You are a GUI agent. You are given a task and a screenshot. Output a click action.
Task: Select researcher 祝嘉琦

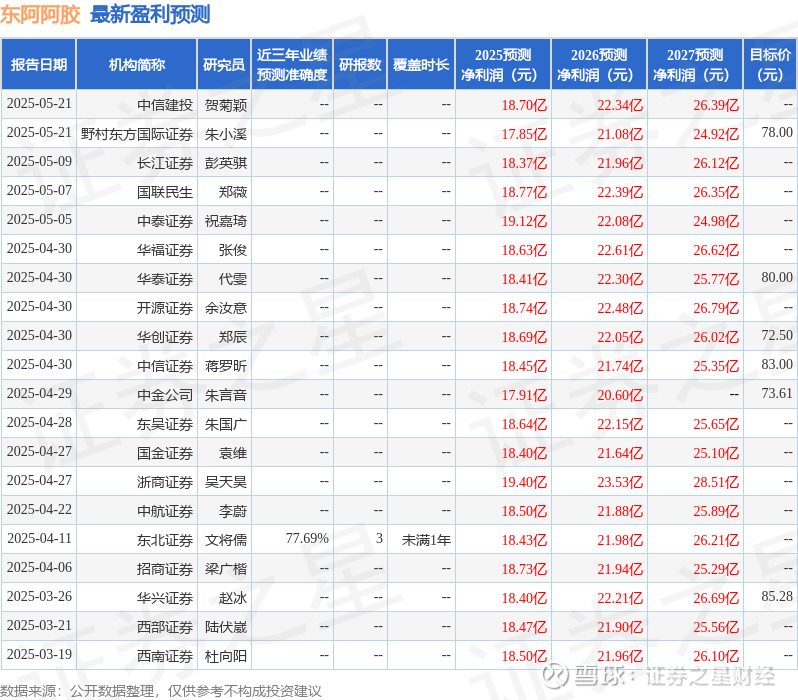[x=226, y=221]
